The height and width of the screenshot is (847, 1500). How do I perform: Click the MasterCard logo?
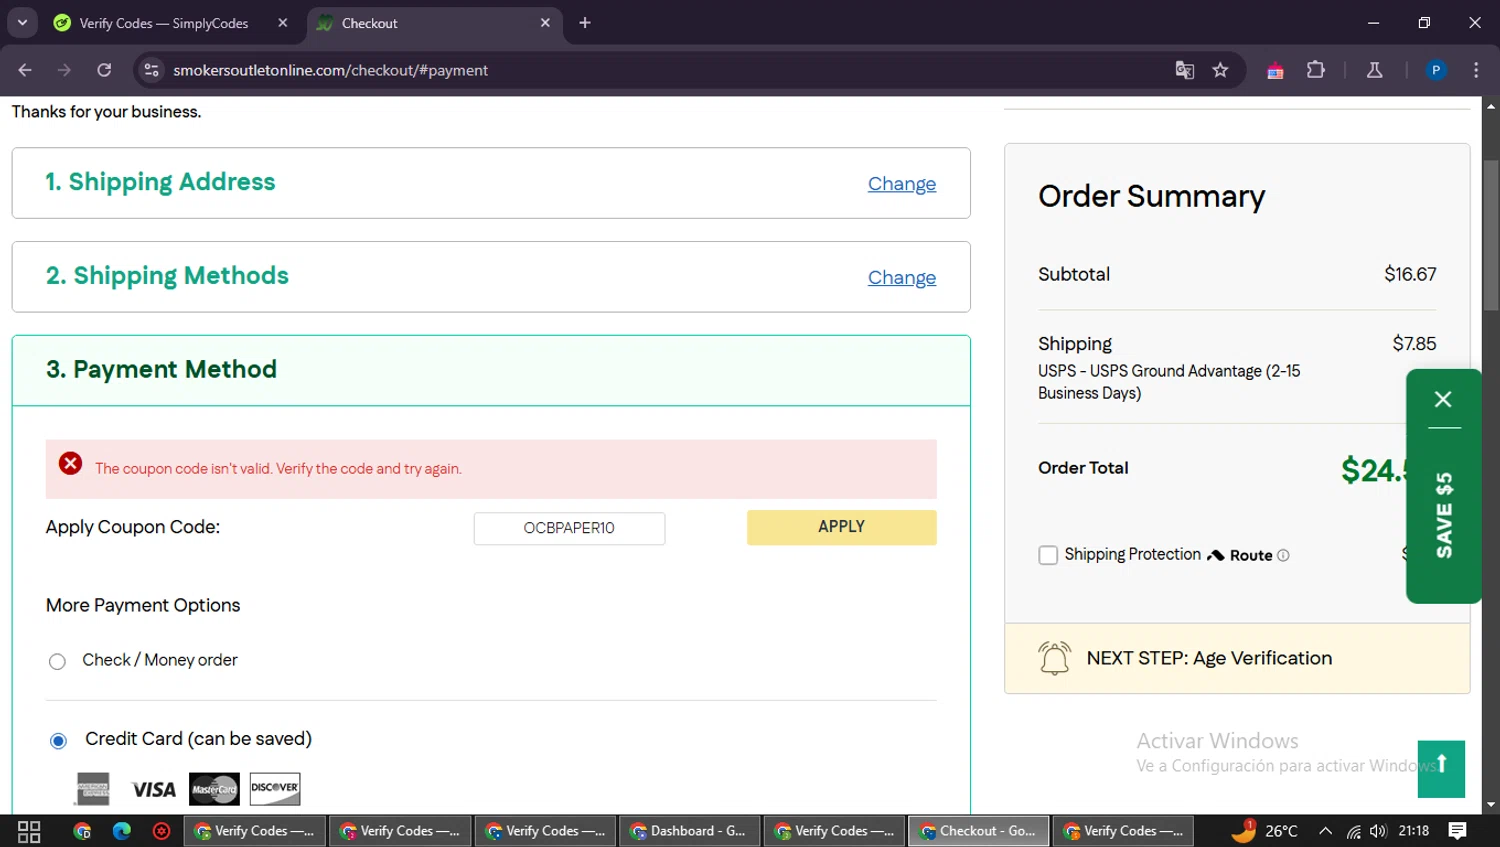pyautogui.click(x=214, y=789)
